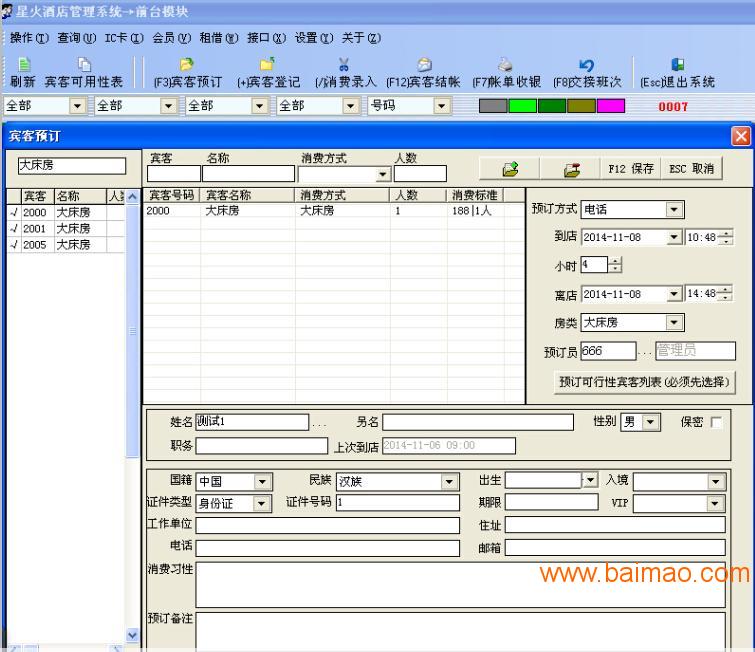Viewport: 755px width, 652px height.
Task: Toggle checkmark for room 2000 in left list
Action: coord(14,212)
